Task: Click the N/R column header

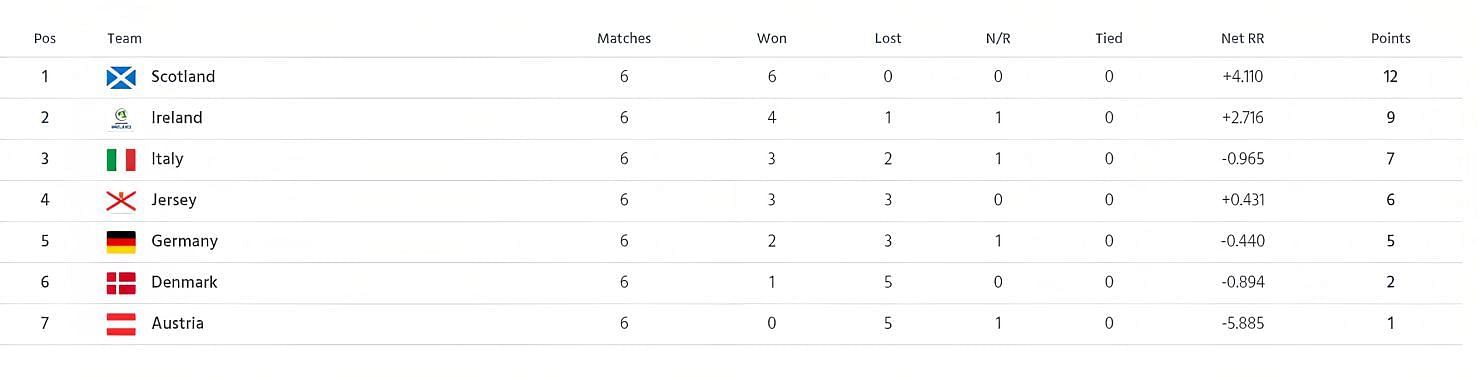Action: click(998, 38)
